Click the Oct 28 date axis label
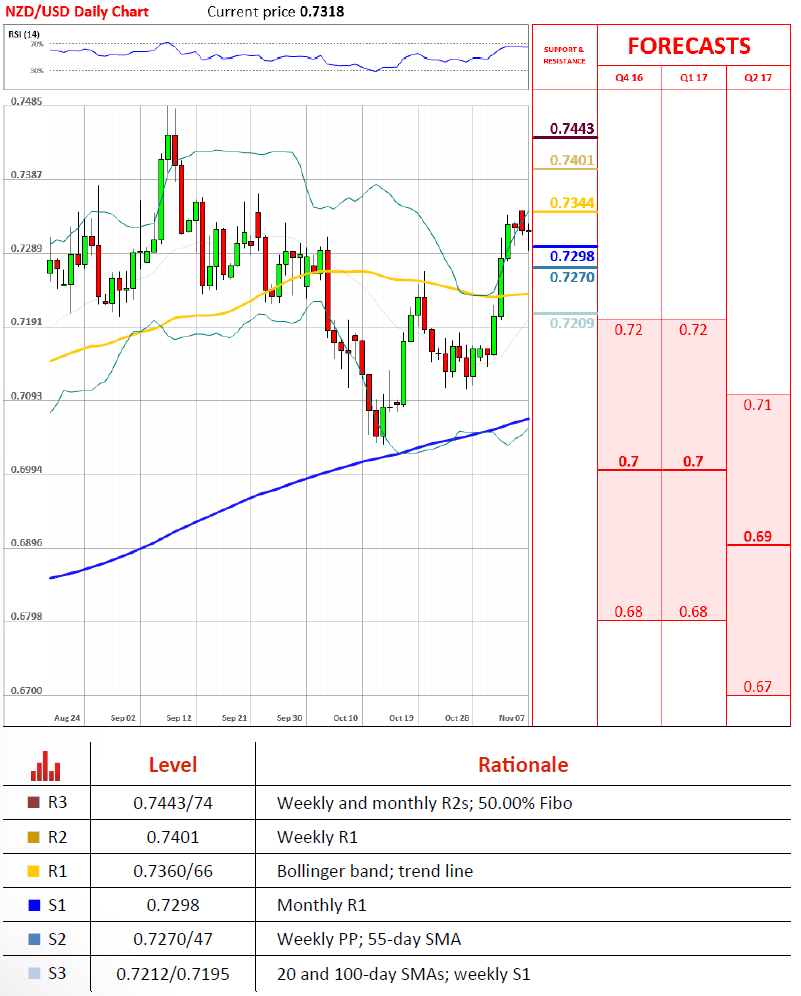 coord(457,718)
